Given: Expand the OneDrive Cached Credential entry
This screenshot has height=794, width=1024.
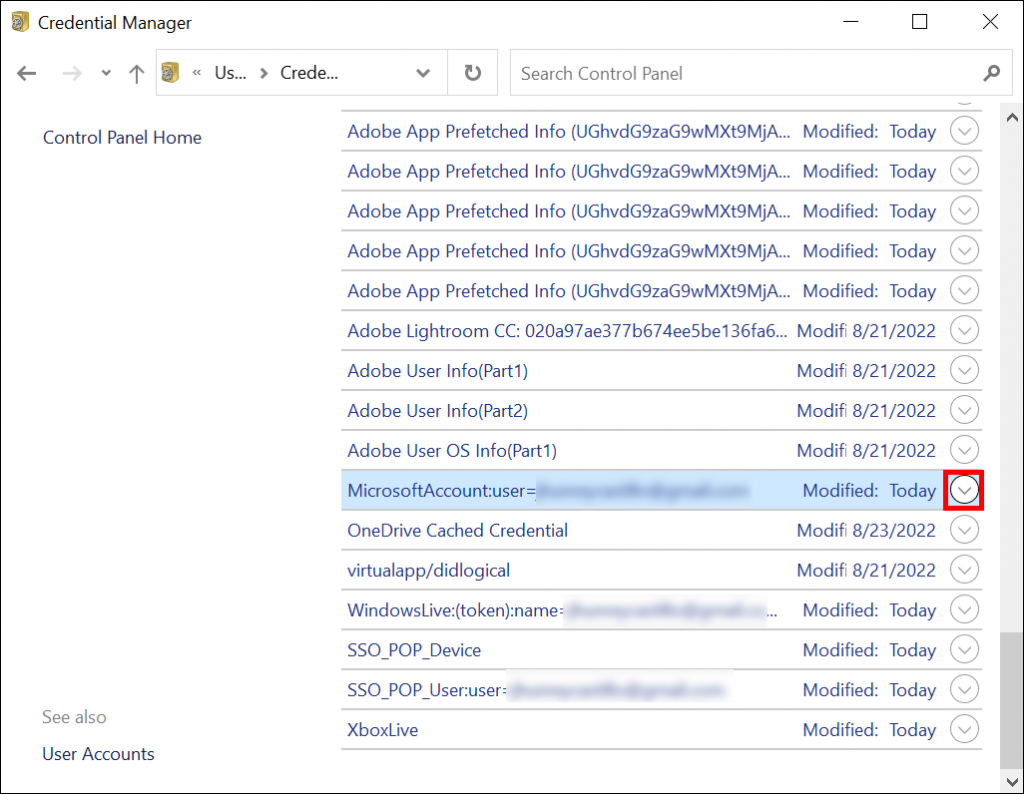Looking at the screenshot, I should [963, 530].
